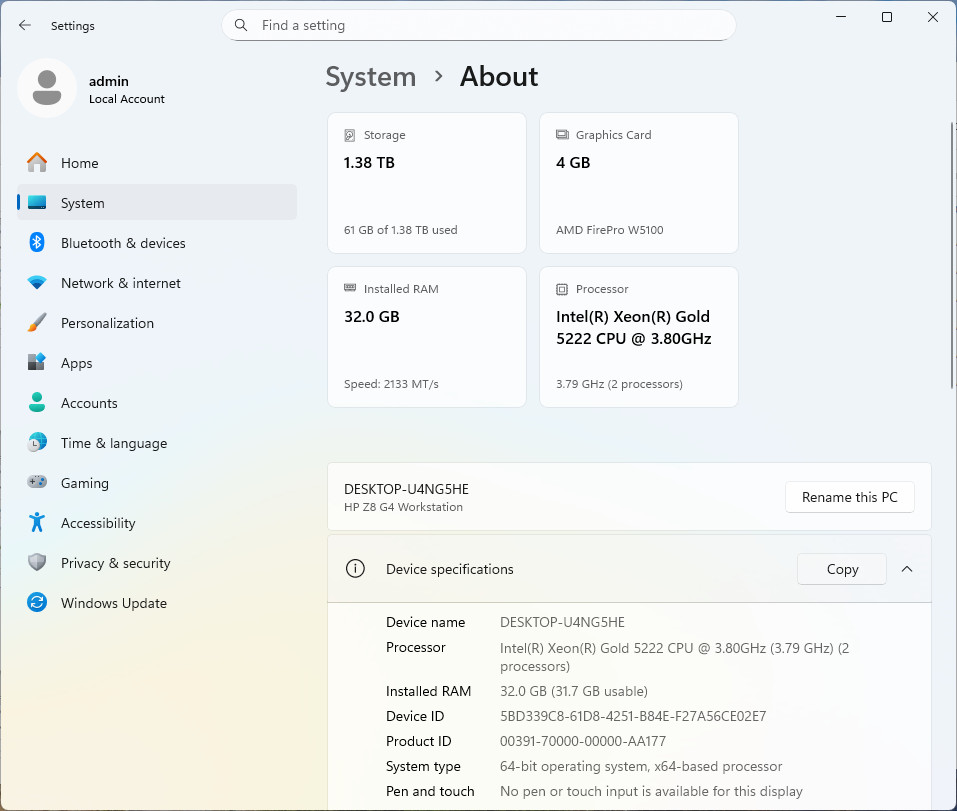This screenshot has height=811, width=957.
Task: Click the Windows Update refresh icon
Action: 37,602
